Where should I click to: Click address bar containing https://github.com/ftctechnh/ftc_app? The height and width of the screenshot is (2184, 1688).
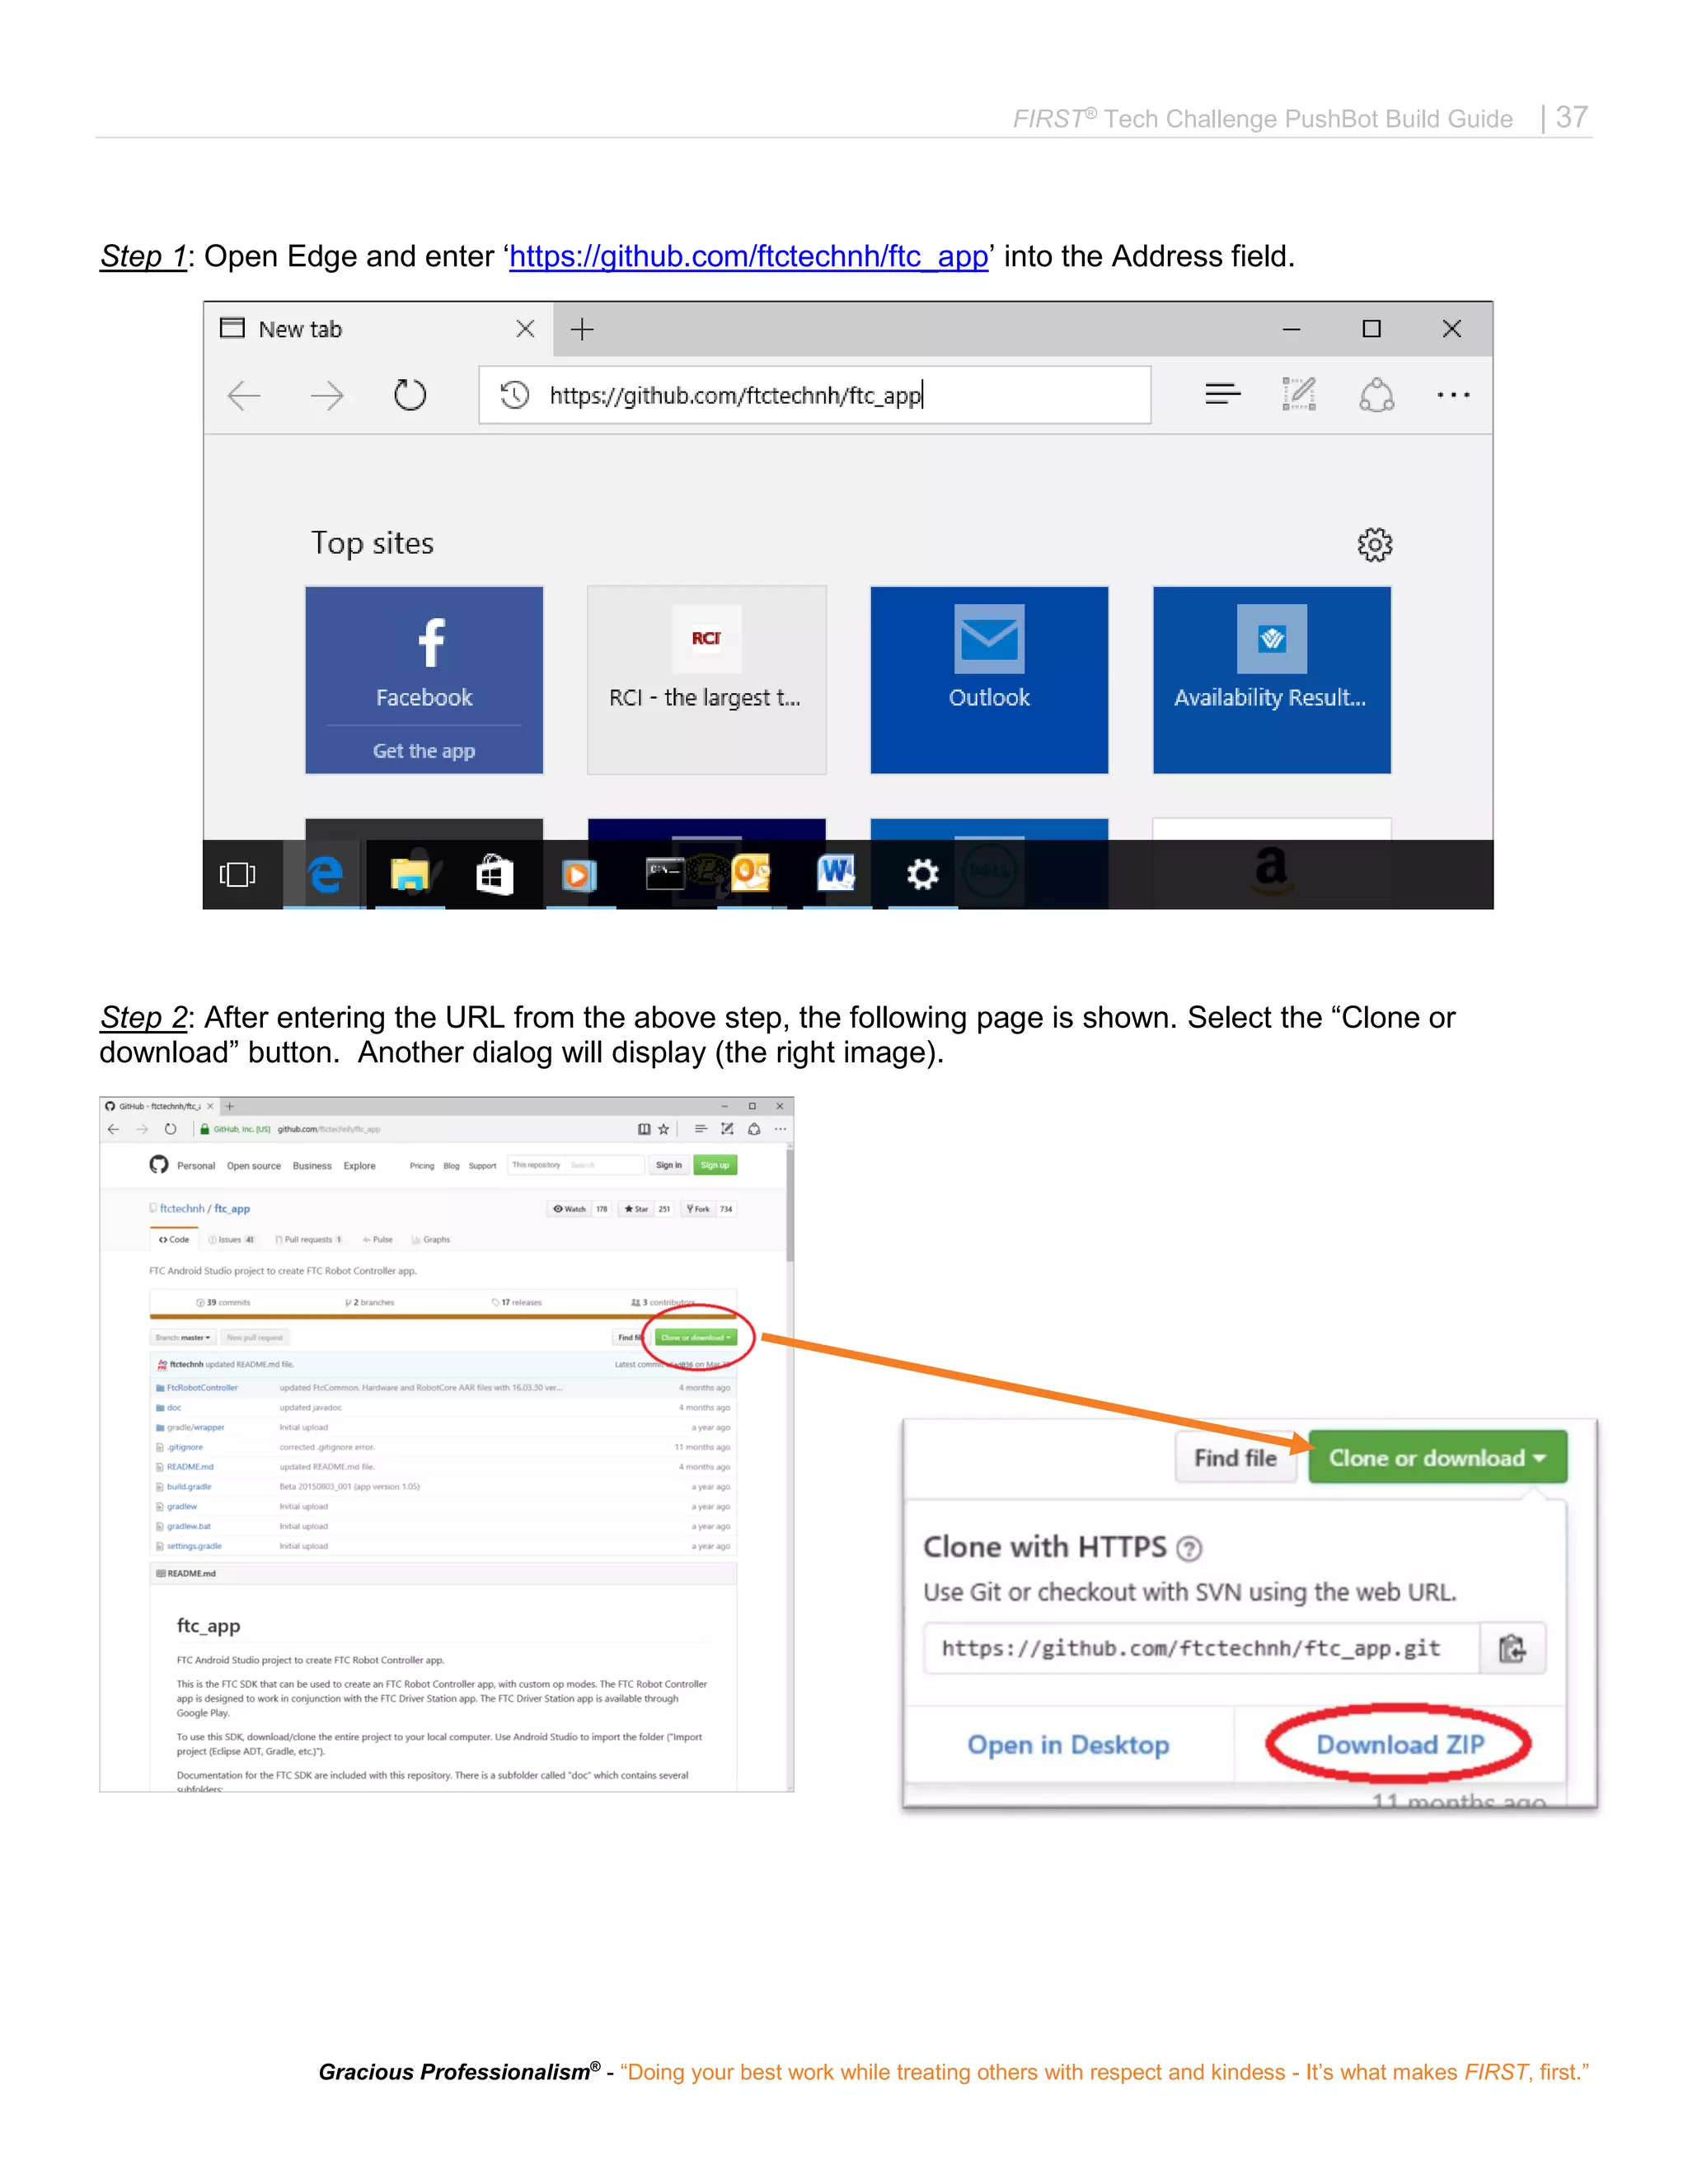[815, 395]
